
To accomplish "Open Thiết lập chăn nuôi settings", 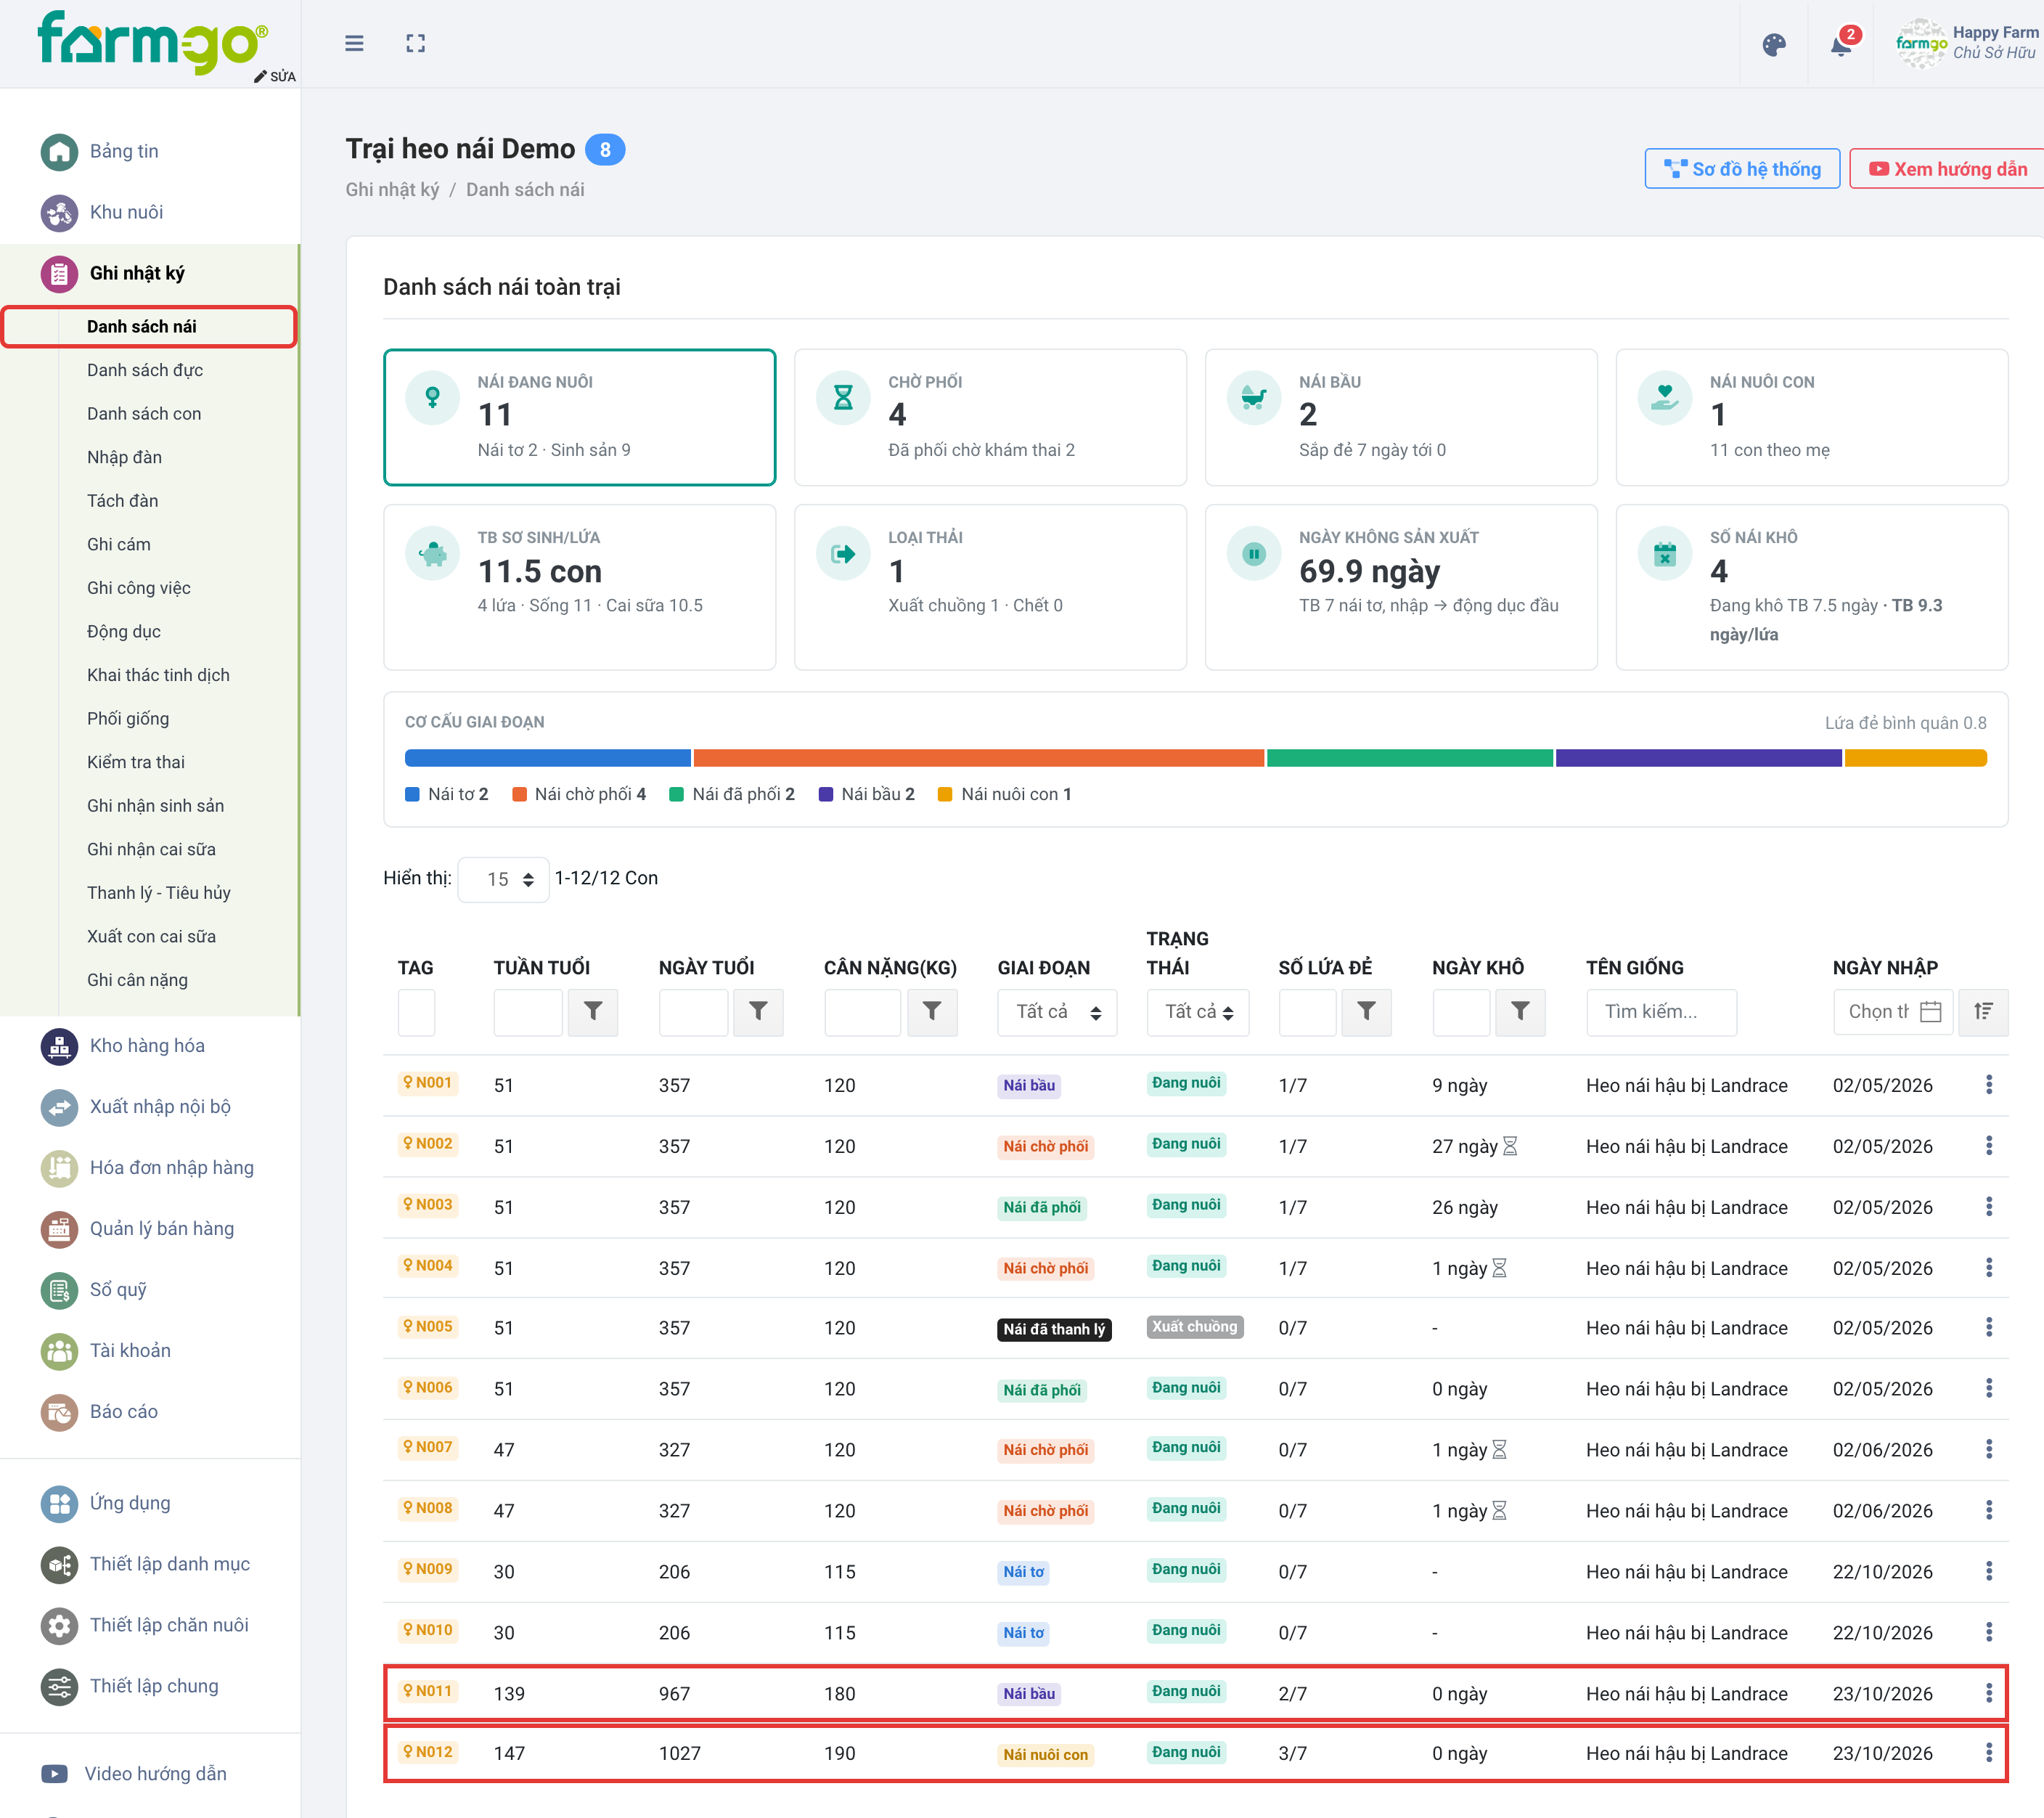I will (169, 1626).
